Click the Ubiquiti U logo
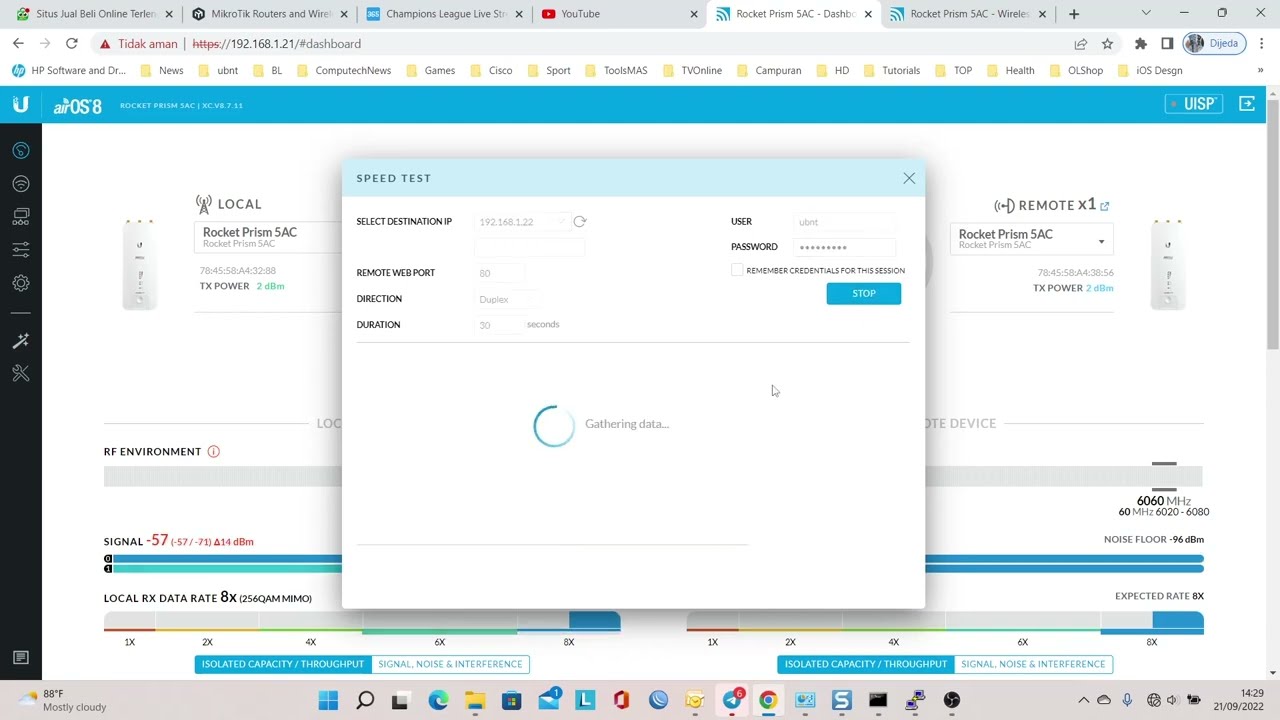Viewport: 1280px width, 720px height. 20,104
